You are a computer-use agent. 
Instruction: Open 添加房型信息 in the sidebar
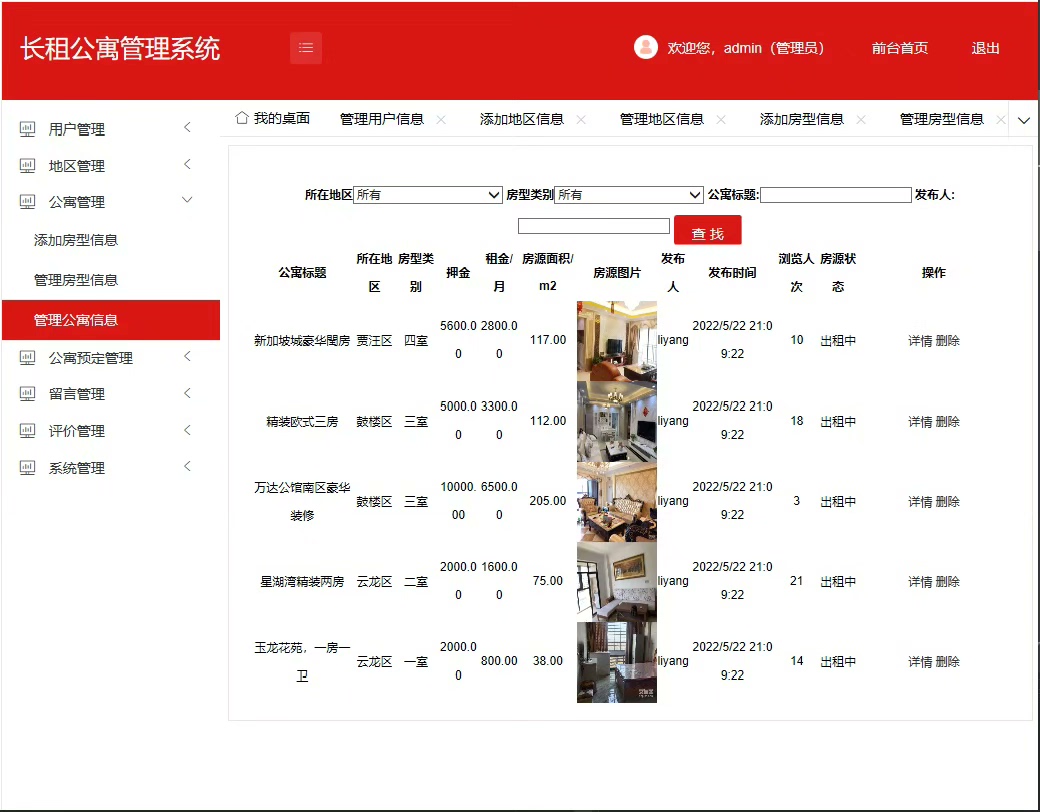tap(76, 240)
